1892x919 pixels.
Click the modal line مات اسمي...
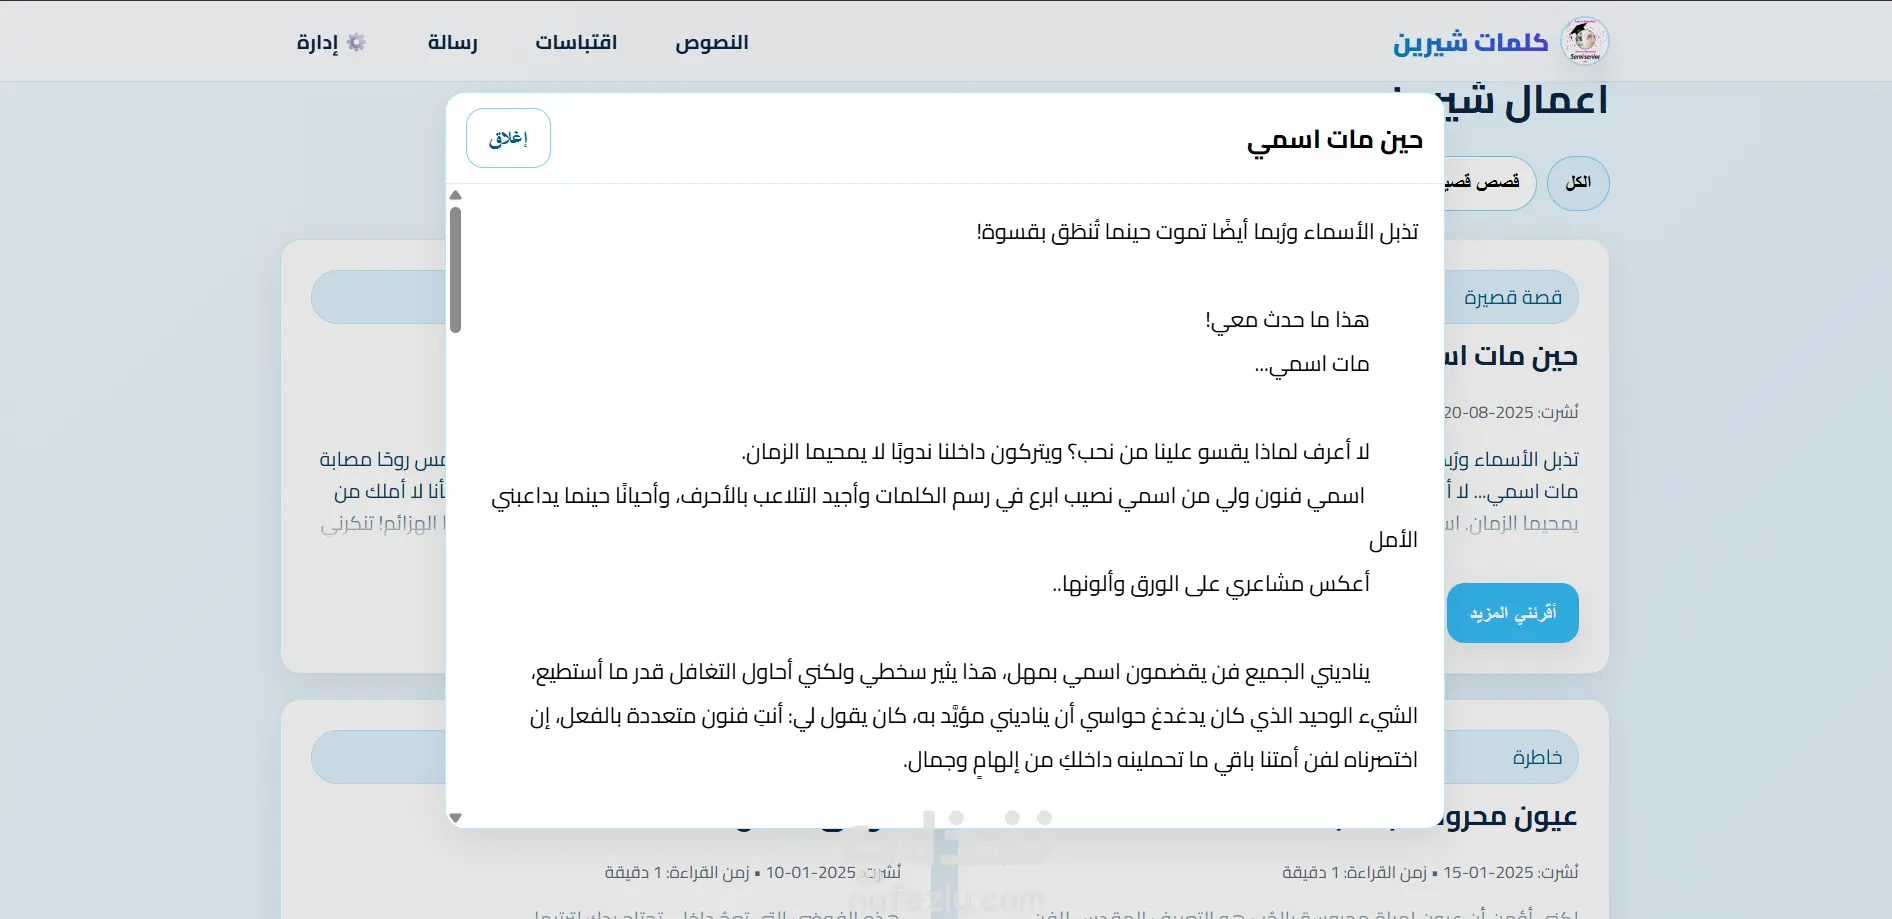[x=1312, y=364]
